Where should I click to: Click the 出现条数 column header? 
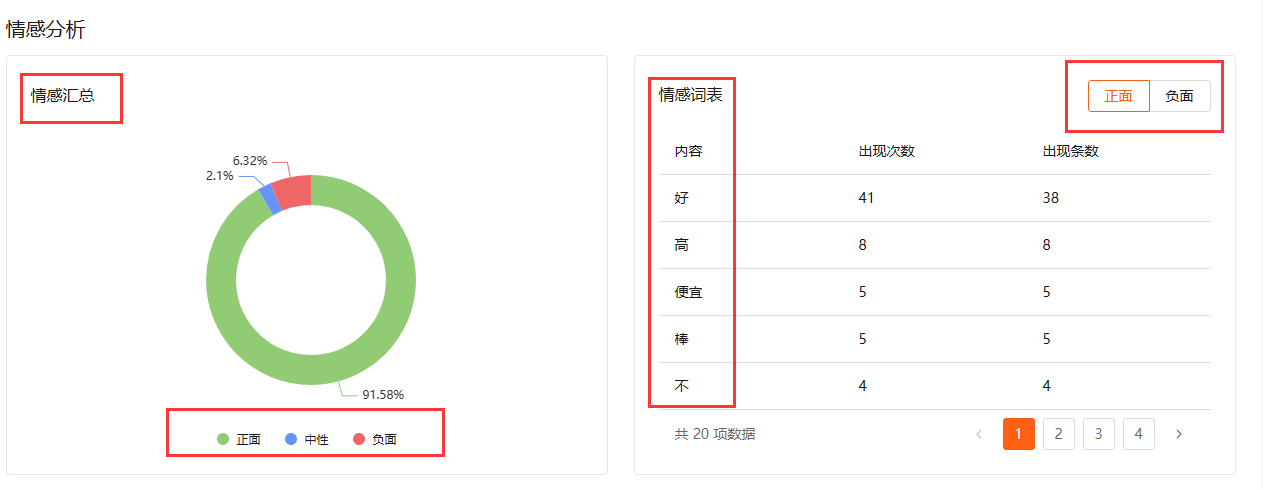[x=1070, y=152]
